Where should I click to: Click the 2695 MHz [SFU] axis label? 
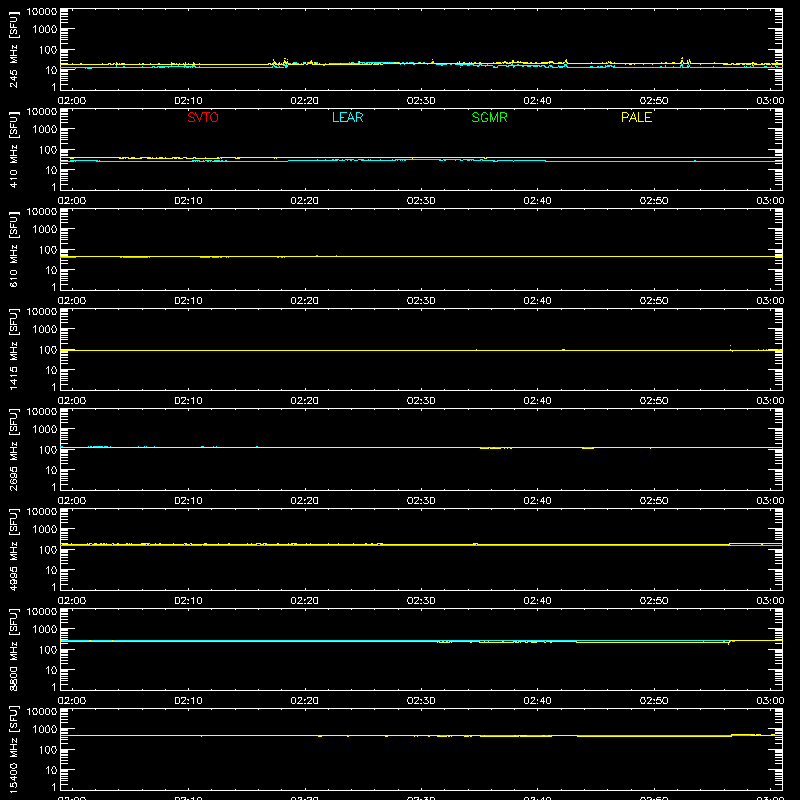[14, 449]
